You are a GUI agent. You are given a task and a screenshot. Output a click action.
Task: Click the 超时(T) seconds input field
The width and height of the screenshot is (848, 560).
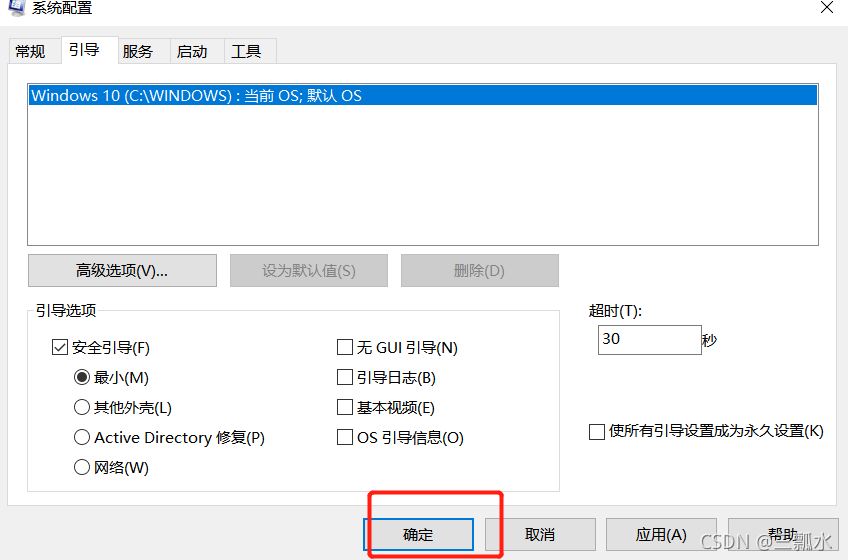[x=650, y=340]
